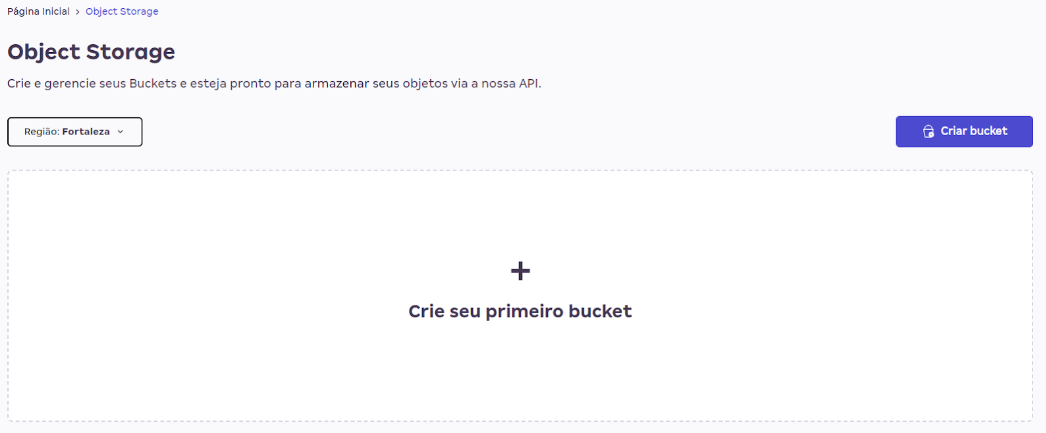Select the Fortaleza value in the region box

click(x=86, y=132)
